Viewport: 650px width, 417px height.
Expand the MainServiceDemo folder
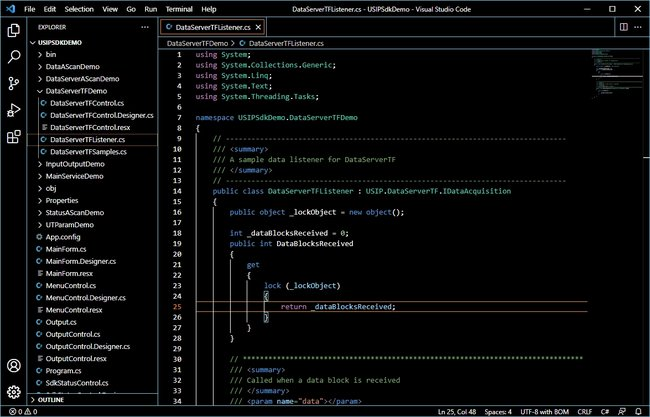pos(74,176)
